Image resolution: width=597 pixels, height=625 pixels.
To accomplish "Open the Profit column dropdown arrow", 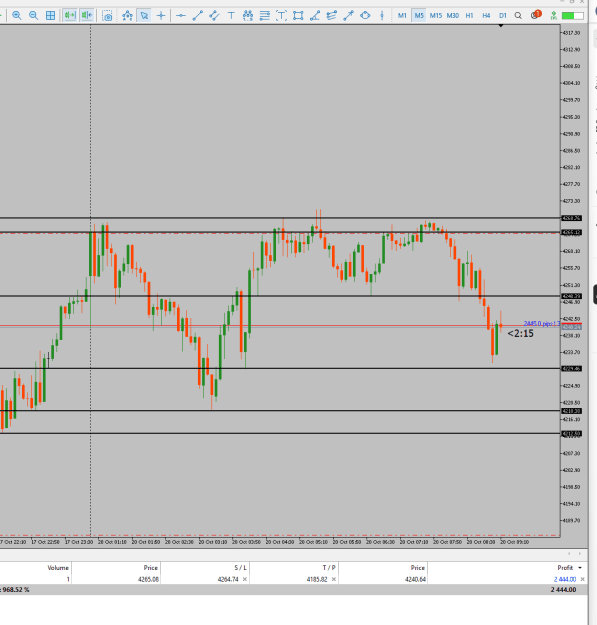I will point(580,568).
